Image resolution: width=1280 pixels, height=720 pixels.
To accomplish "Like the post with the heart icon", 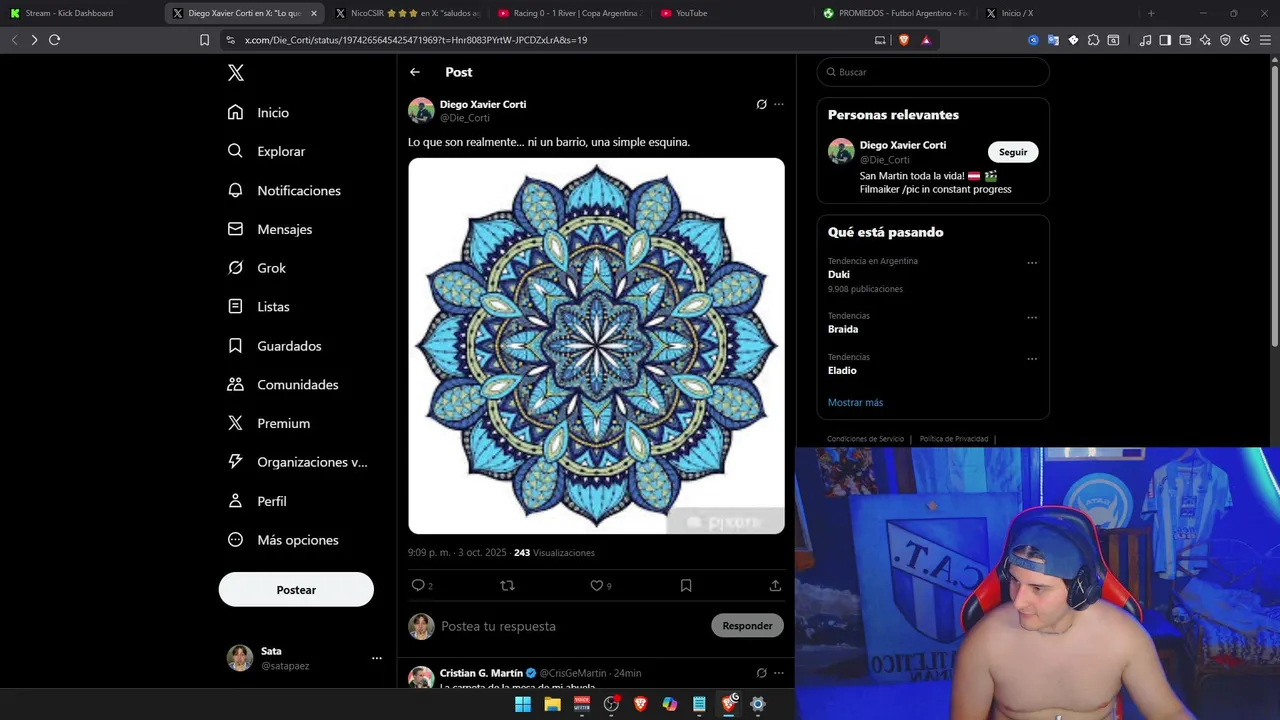I will click(x=596, y=586).
